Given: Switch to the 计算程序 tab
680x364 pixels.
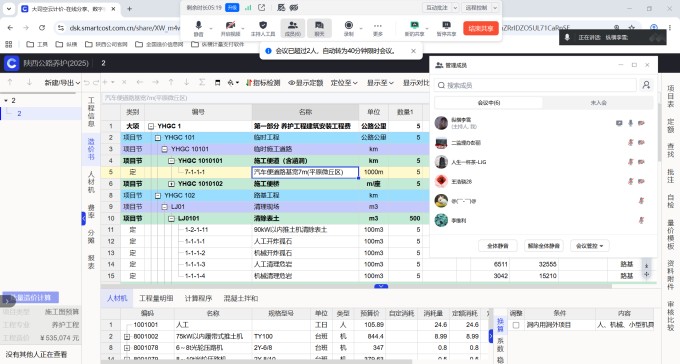Looking at the screenshot, I should point(198,298).
